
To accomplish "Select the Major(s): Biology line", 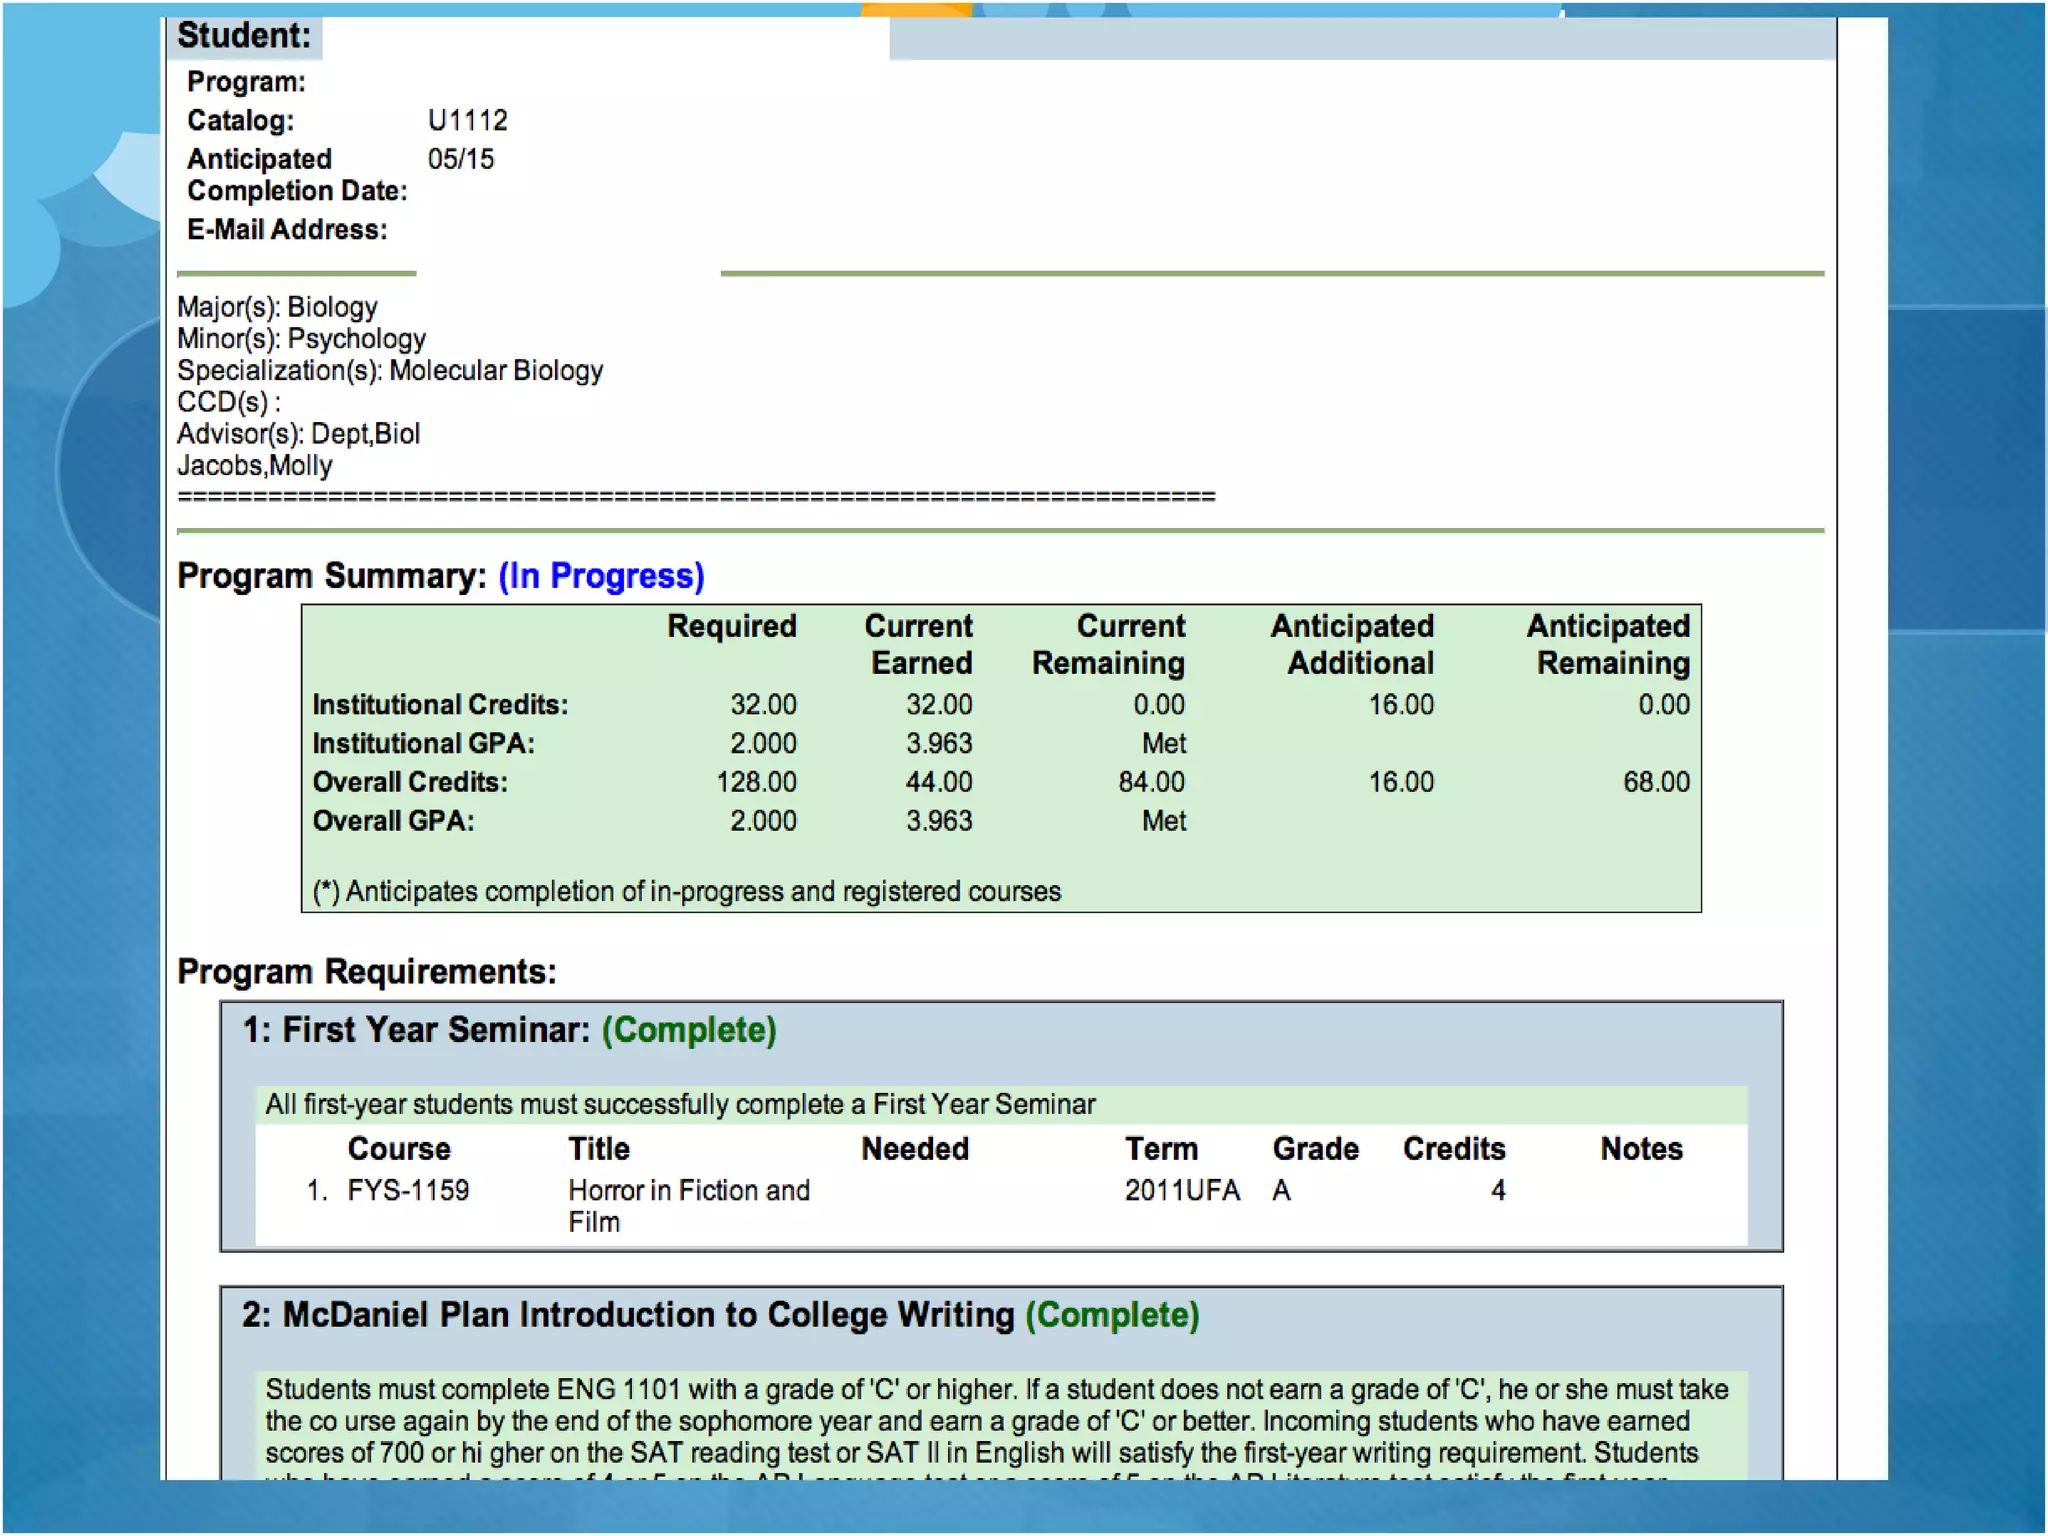I will click(277, 307).
